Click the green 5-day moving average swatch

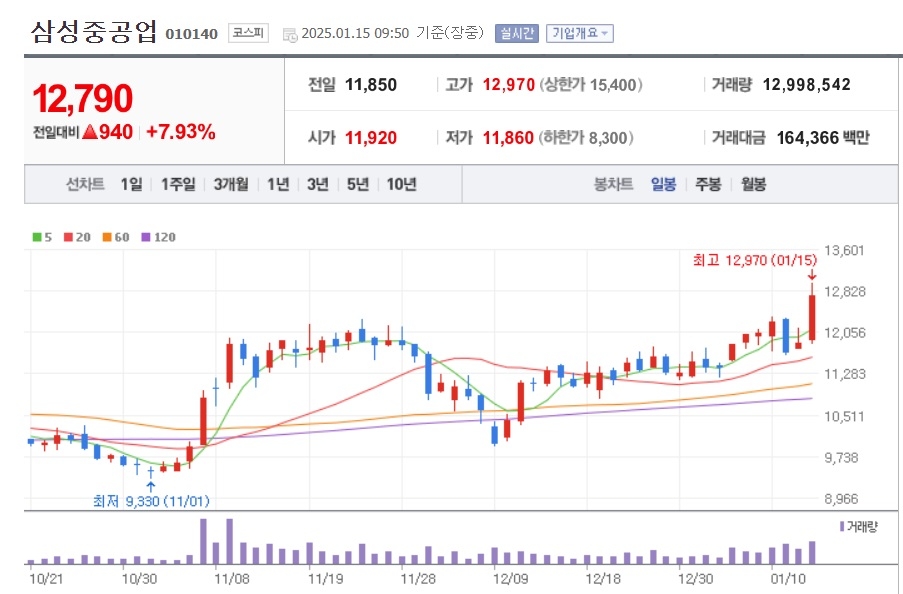click(x=37, y=237)
